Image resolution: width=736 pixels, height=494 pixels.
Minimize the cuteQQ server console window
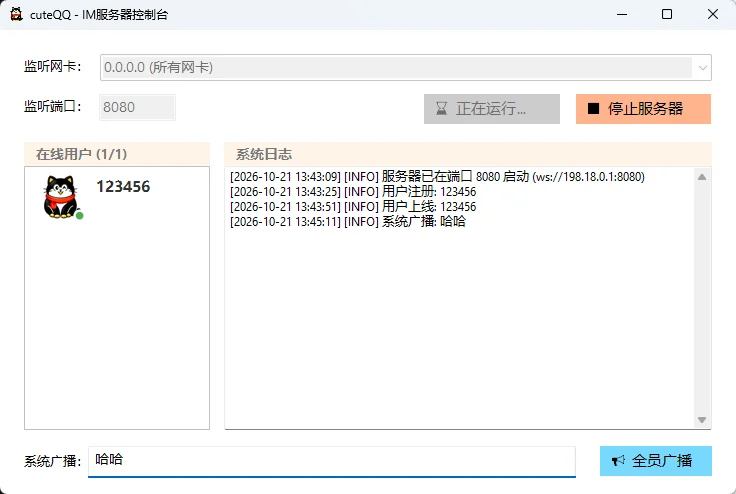622,14
